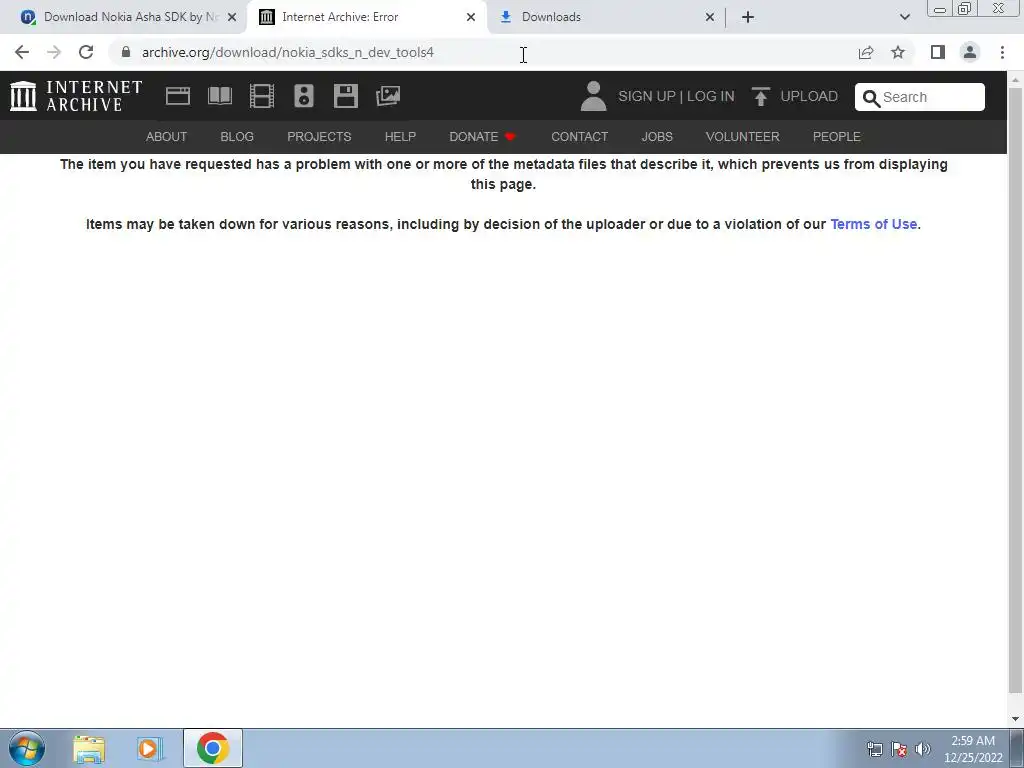1024x768 pixels.
Task: Open the DONATE menu item
Action: [x=483, y=136]
